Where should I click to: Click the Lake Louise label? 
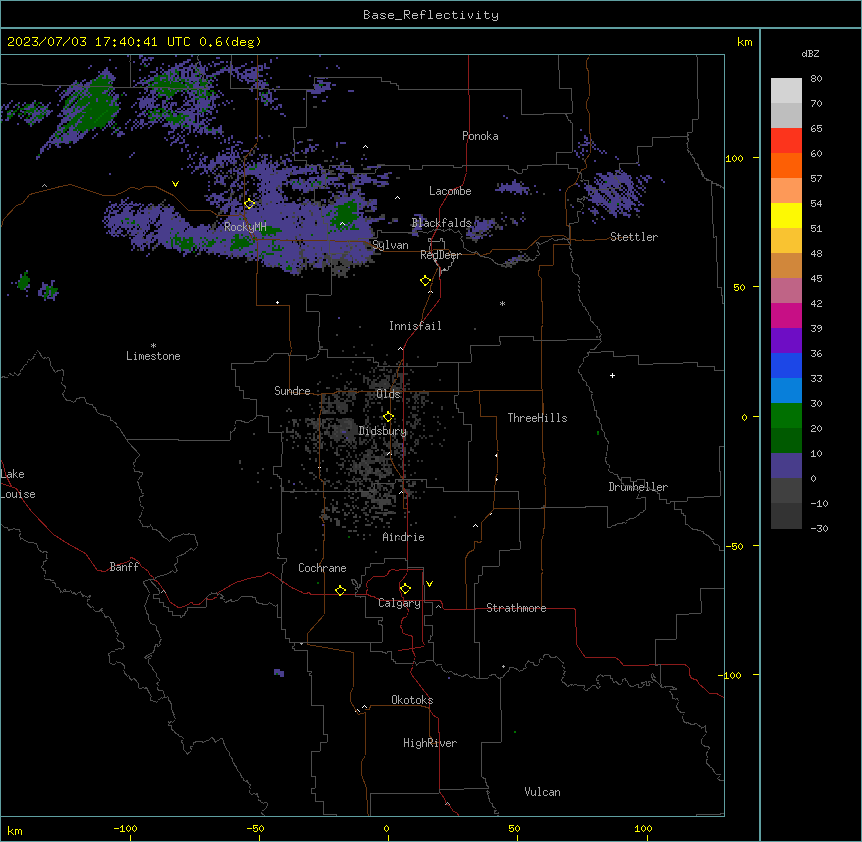click(18, 484)
